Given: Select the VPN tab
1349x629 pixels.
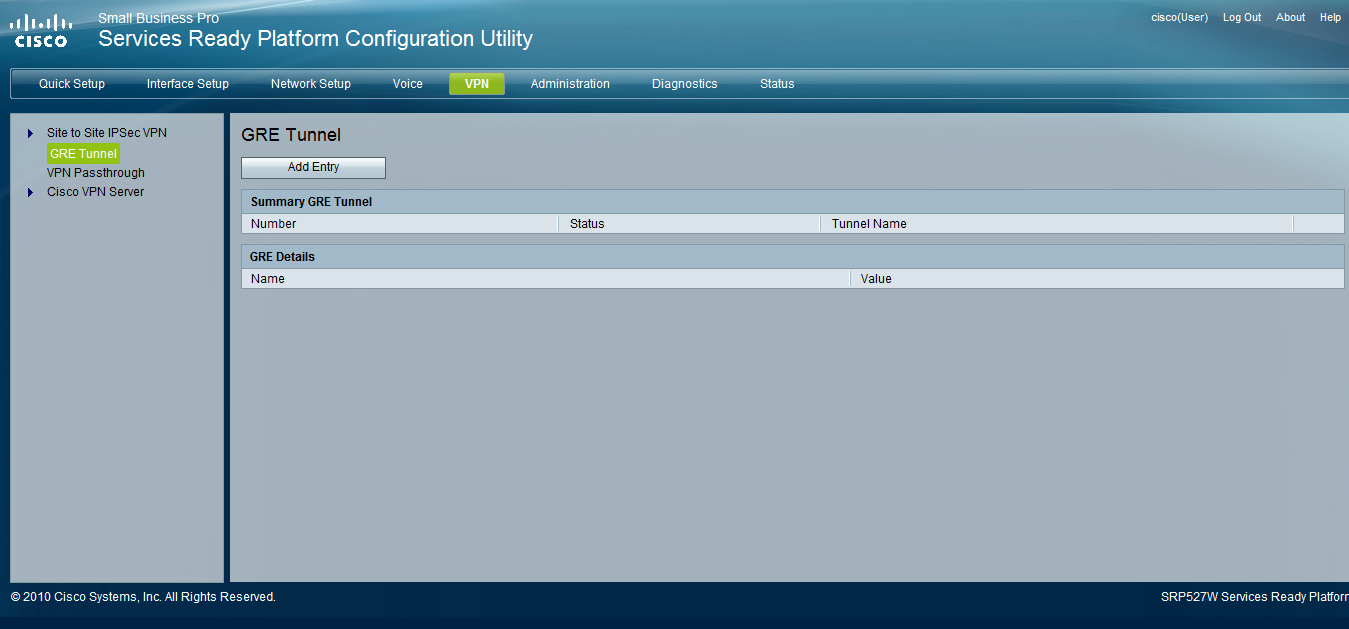Looking at the screenshot, I should point(477,84).
